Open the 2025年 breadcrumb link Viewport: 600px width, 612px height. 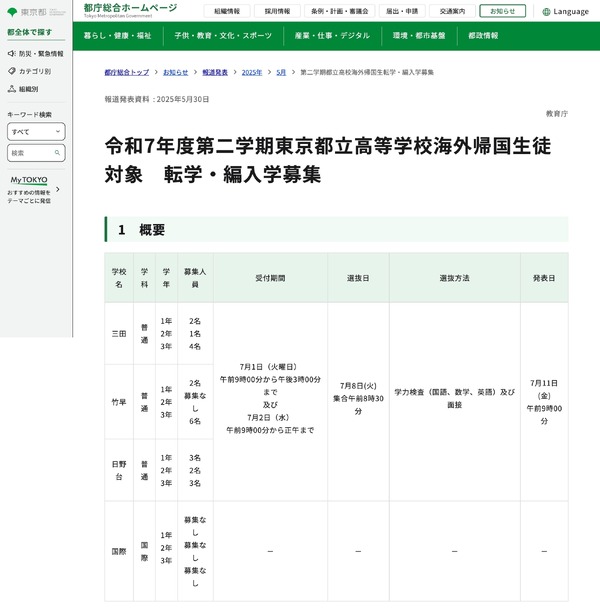(251, 73)
